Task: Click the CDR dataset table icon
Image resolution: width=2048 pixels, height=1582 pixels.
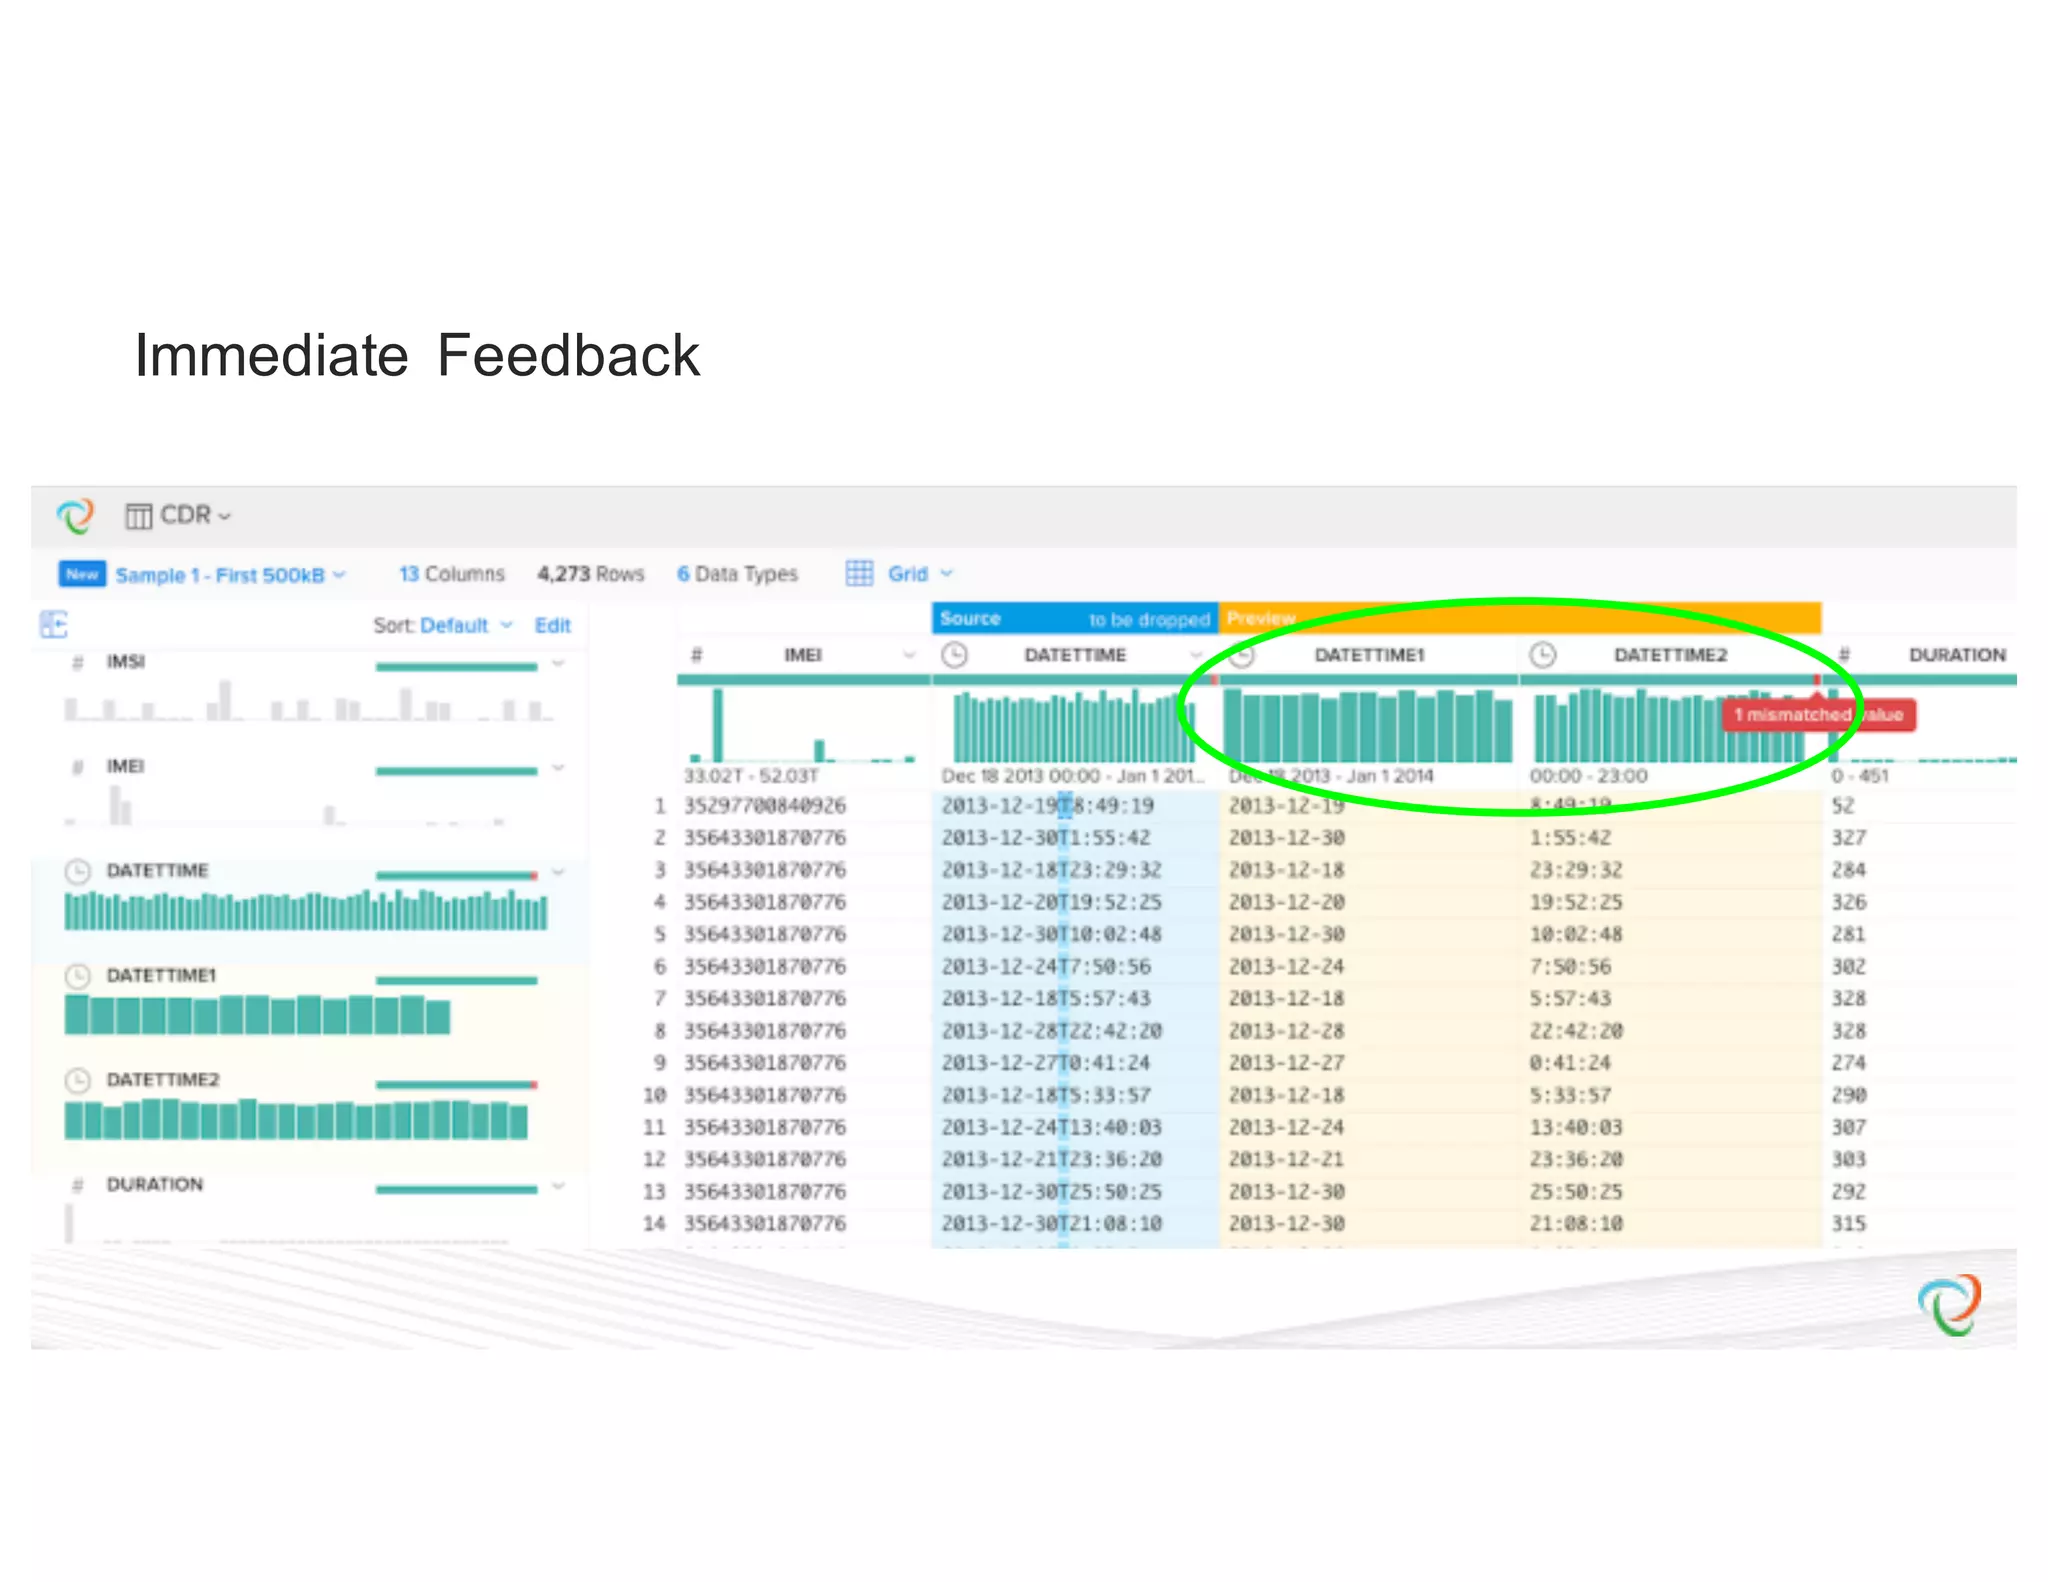Action: tap(138, 516)
